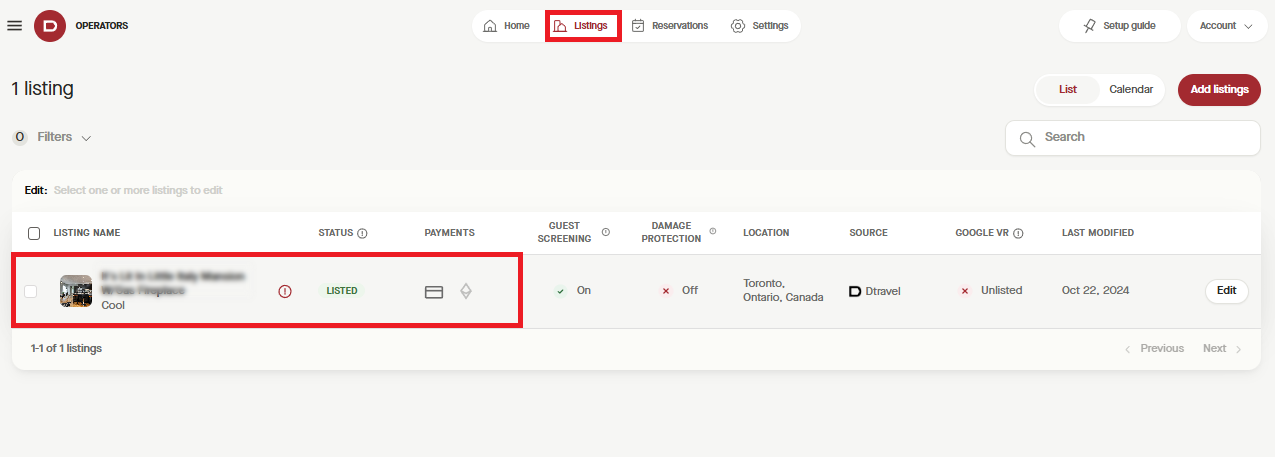
Task: Go to the Previous page
Action: click(1154, 349)
